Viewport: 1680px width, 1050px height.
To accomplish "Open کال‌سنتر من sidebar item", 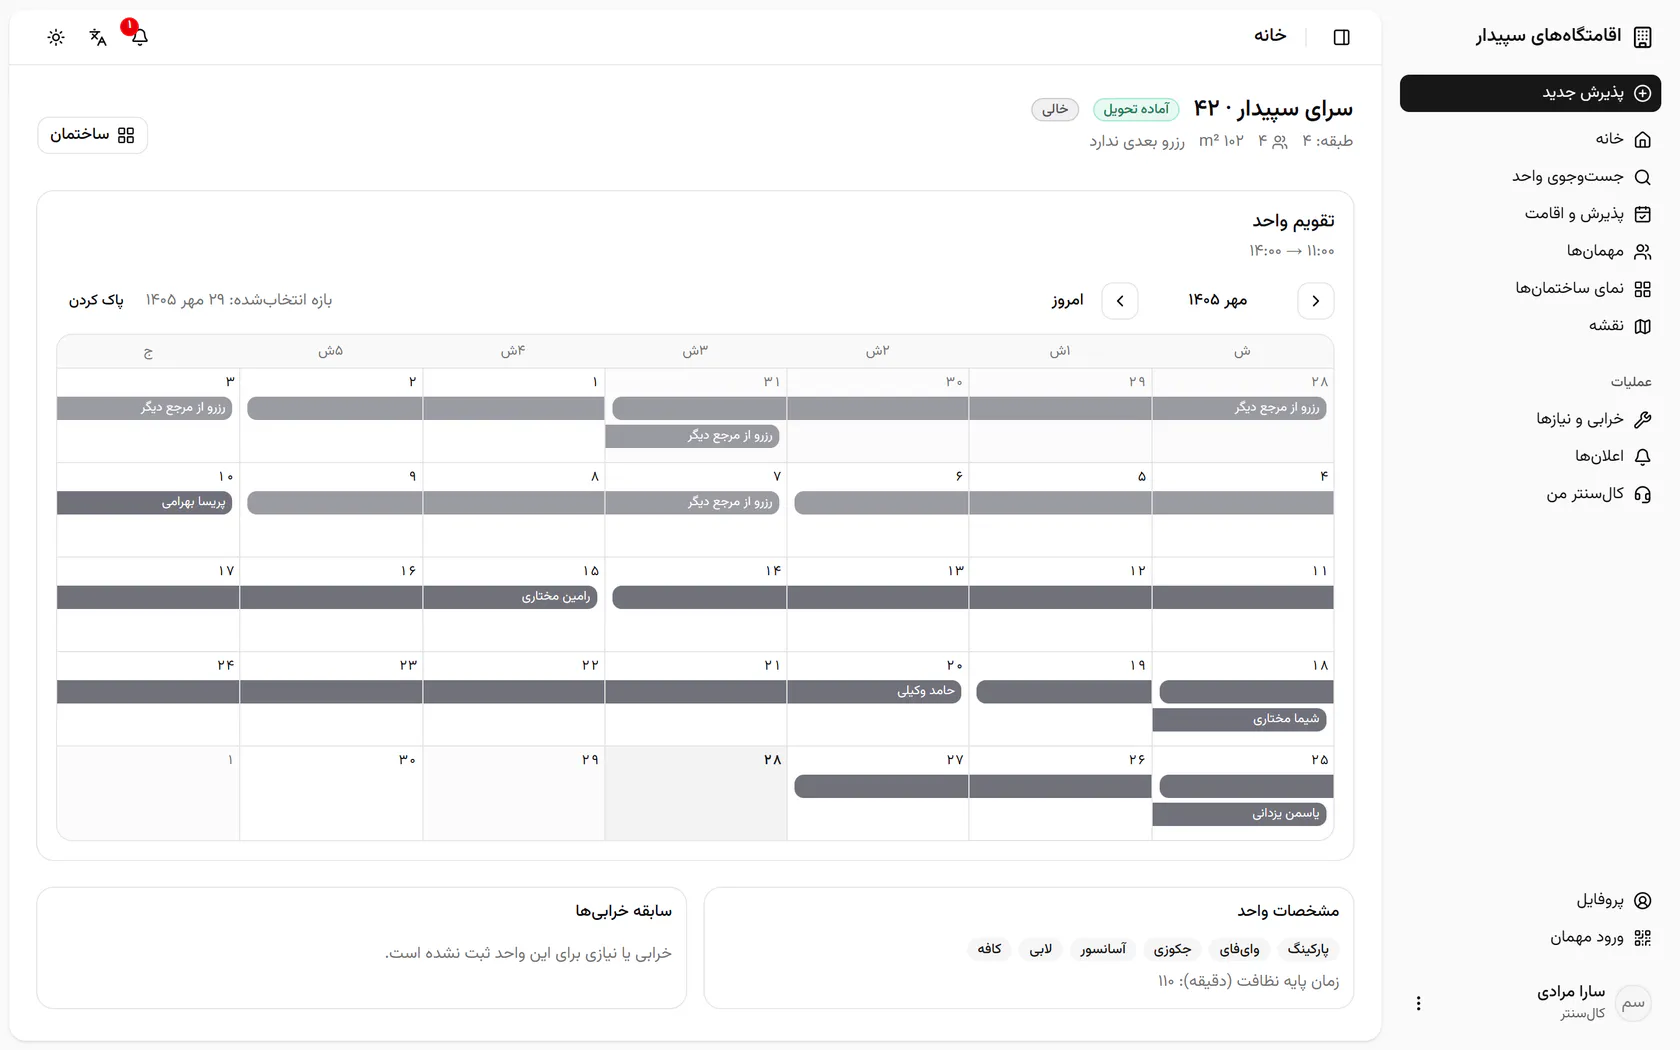I will tap(1530, 494).
